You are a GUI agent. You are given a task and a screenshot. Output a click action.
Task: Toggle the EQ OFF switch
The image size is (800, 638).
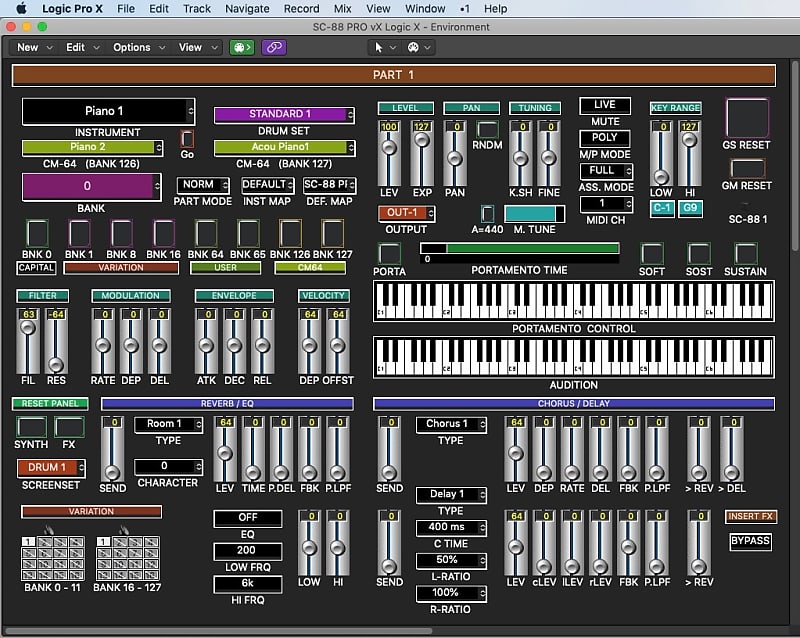247,518
